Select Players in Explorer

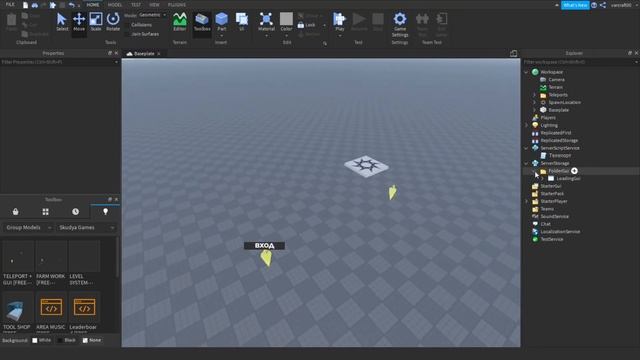(548, 118)
